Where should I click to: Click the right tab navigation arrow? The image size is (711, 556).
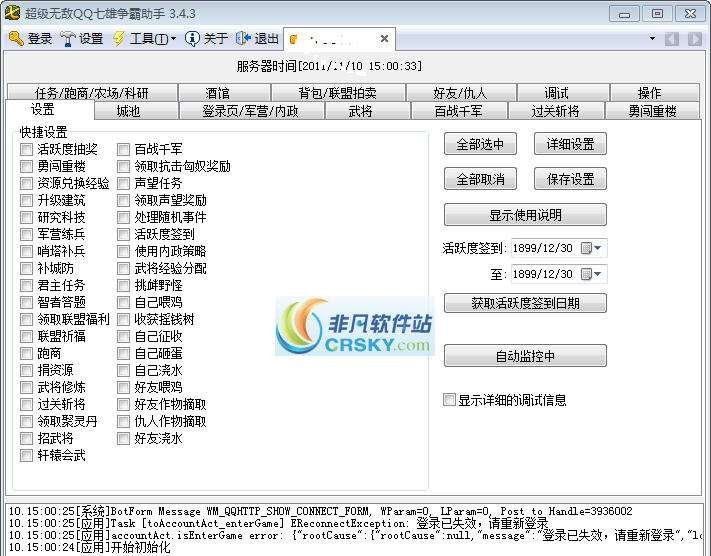point(695,39)
